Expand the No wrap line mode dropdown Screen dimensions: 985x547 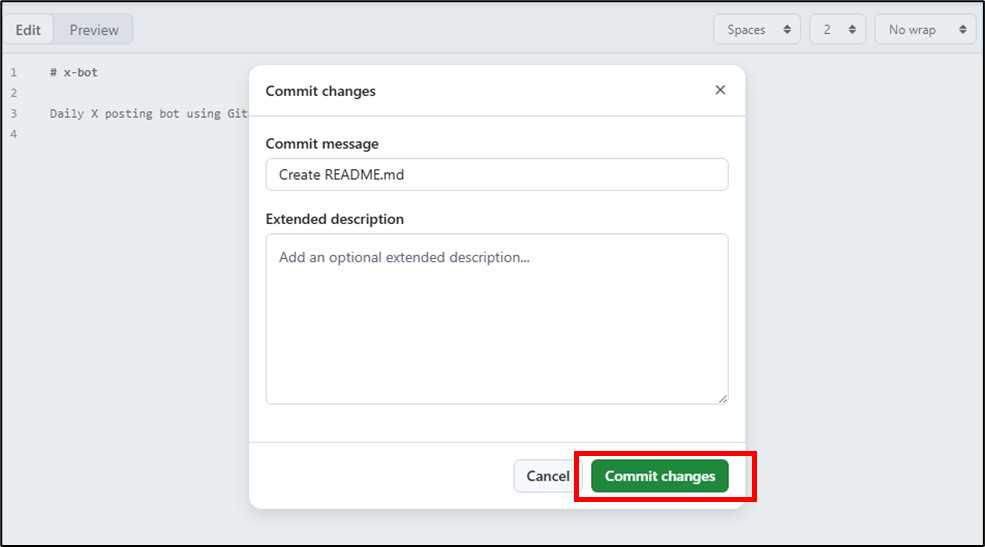(924, 30)
